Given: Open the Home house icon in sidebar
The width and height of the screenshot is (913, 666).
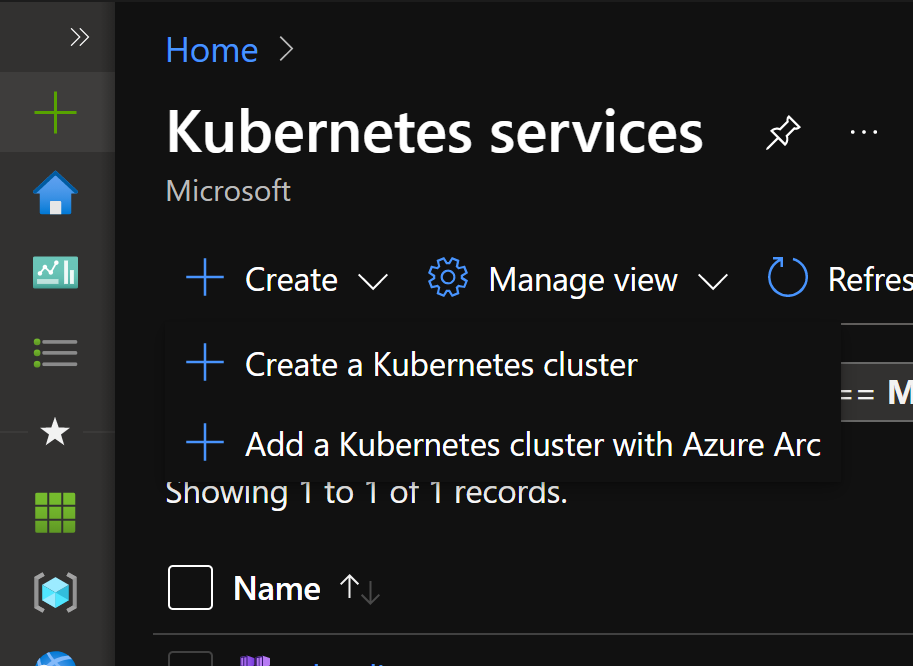Looking at the screenshot, I should tap(55, 193).
